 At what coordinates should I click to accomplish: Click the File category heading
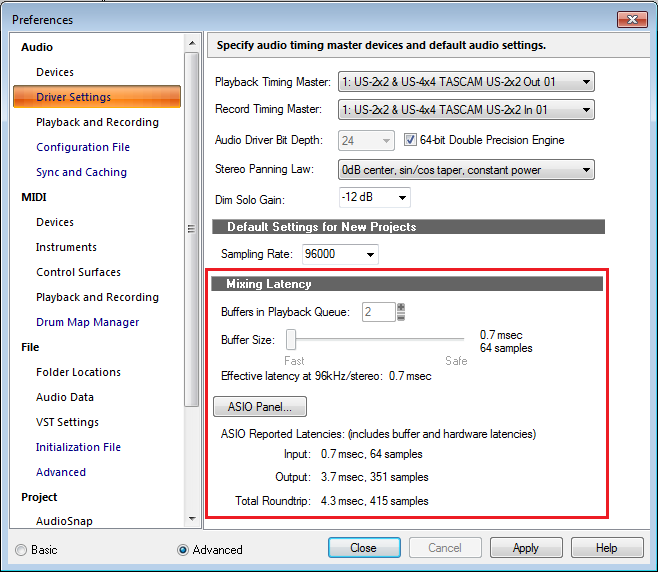[30, 347]
